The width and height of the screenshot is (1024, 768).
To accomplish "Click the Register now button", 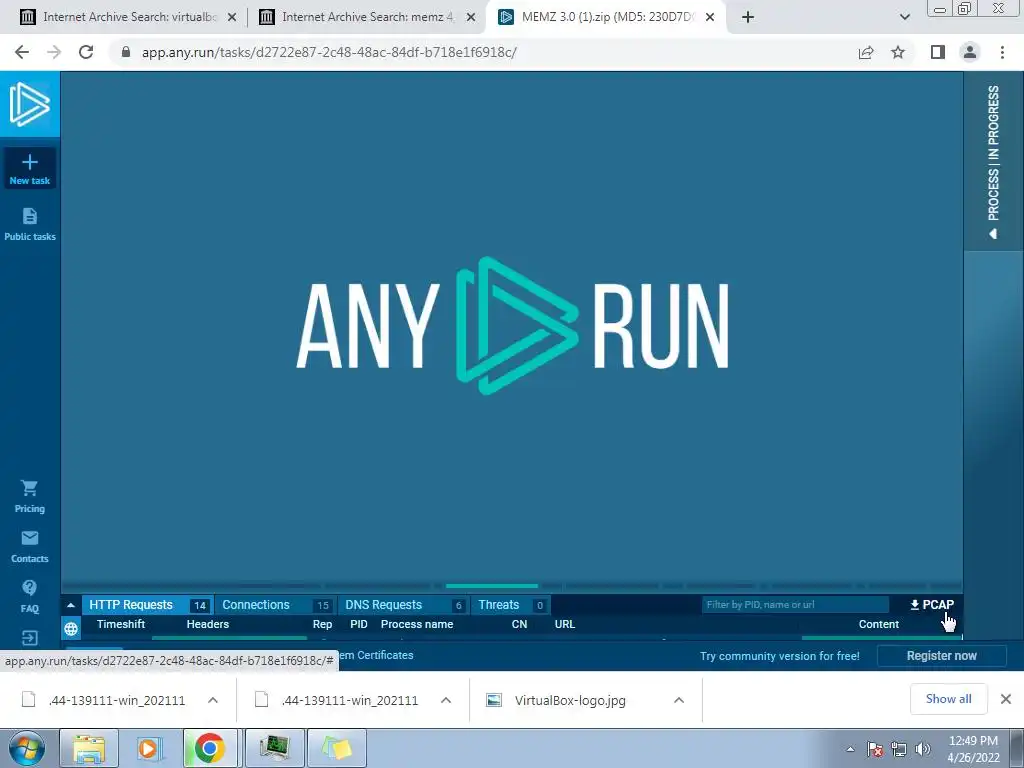I will [941, 656].
